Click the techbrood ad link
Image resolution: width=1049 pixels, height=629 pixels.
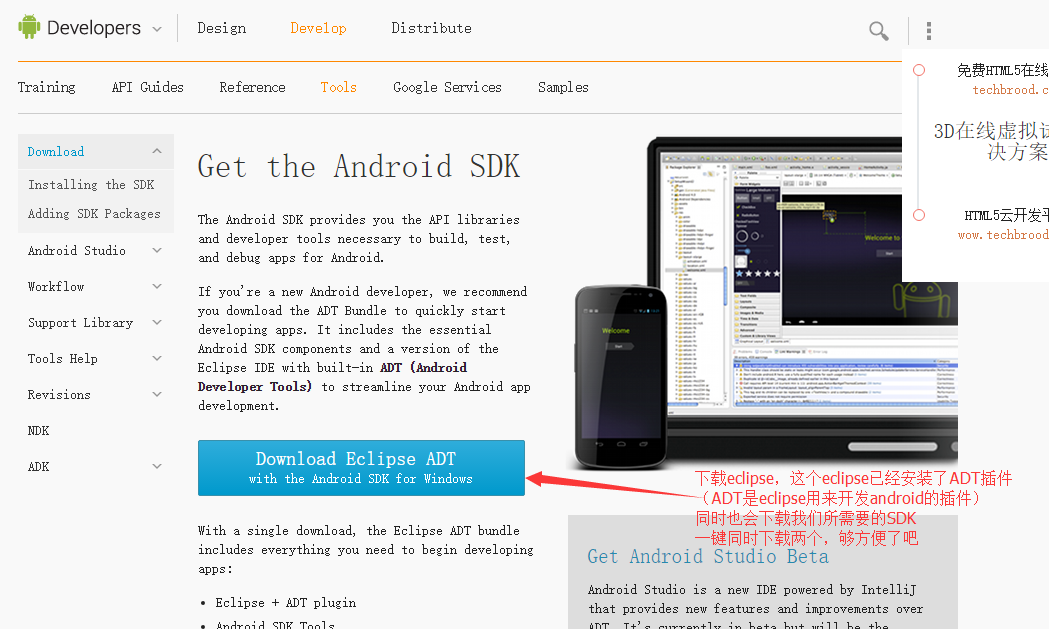(1010, 90)
